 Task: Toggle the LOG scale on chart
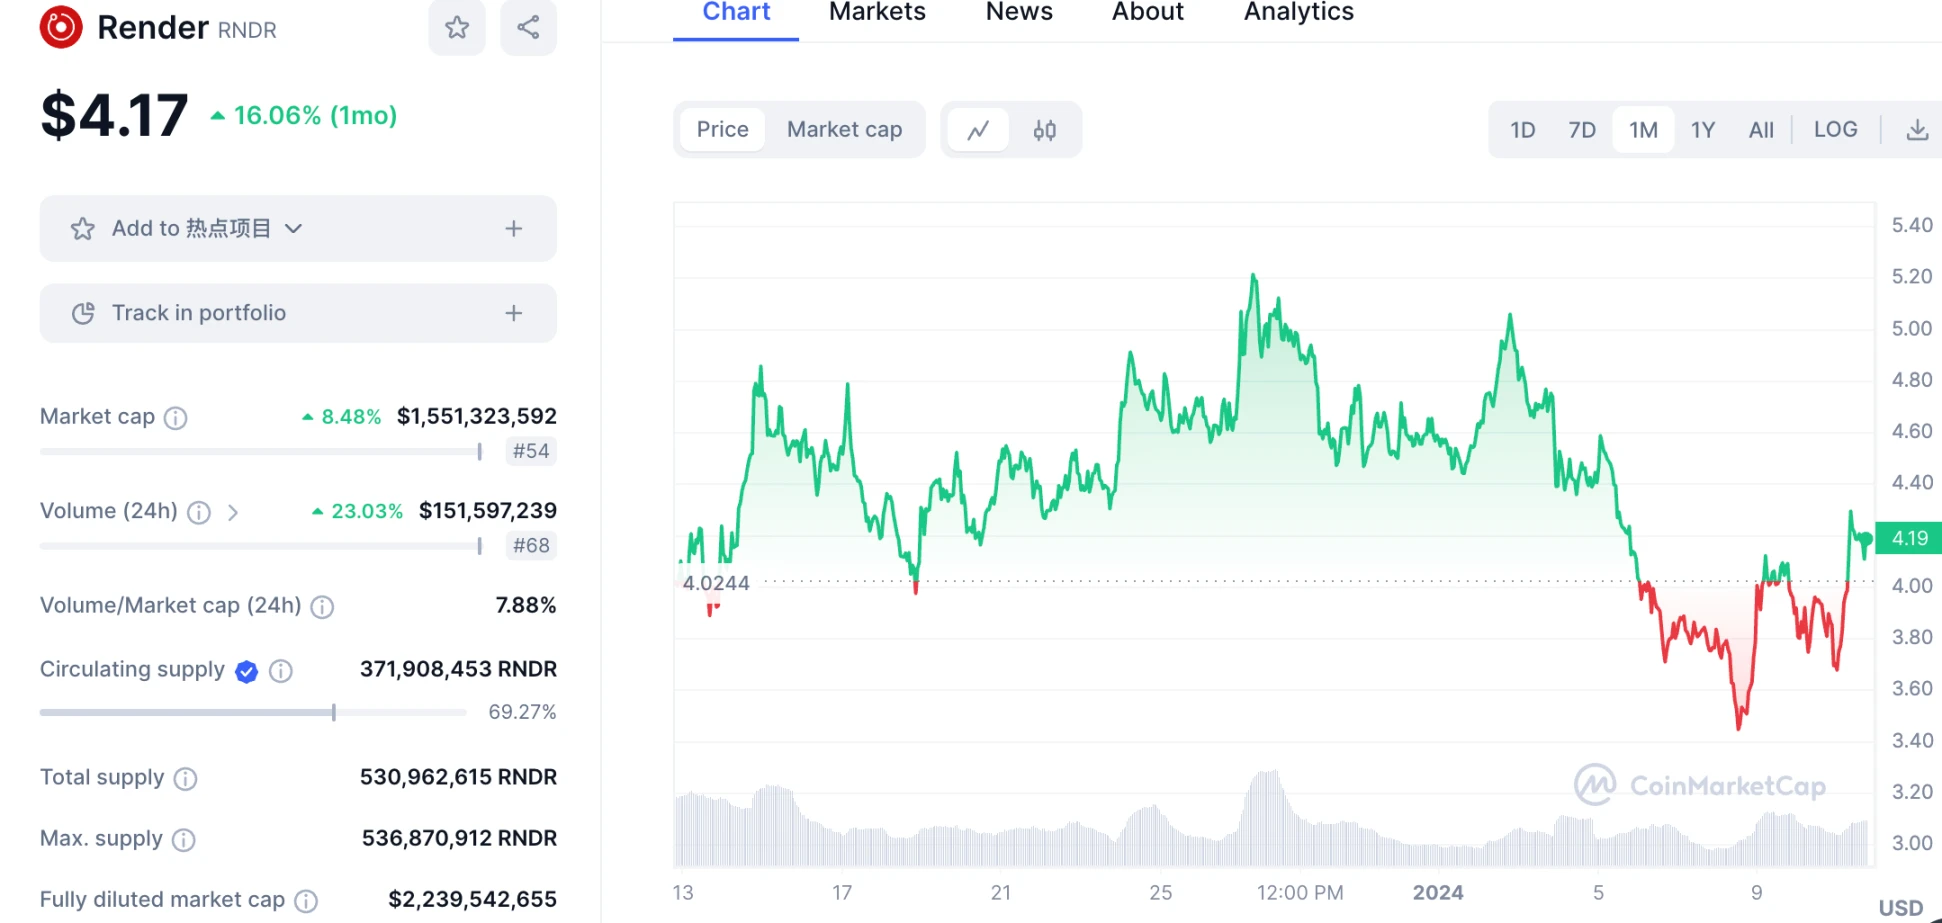1835,130
